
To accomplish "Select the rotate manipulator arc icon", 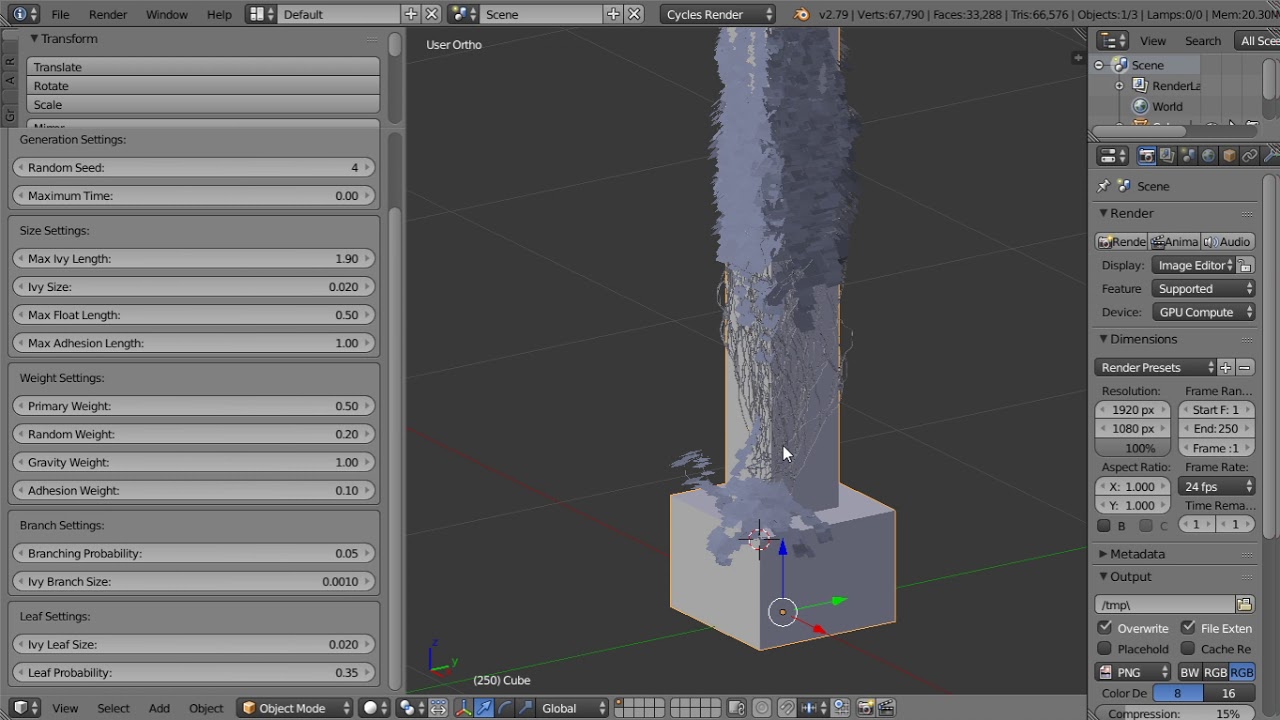I will 505,708.
